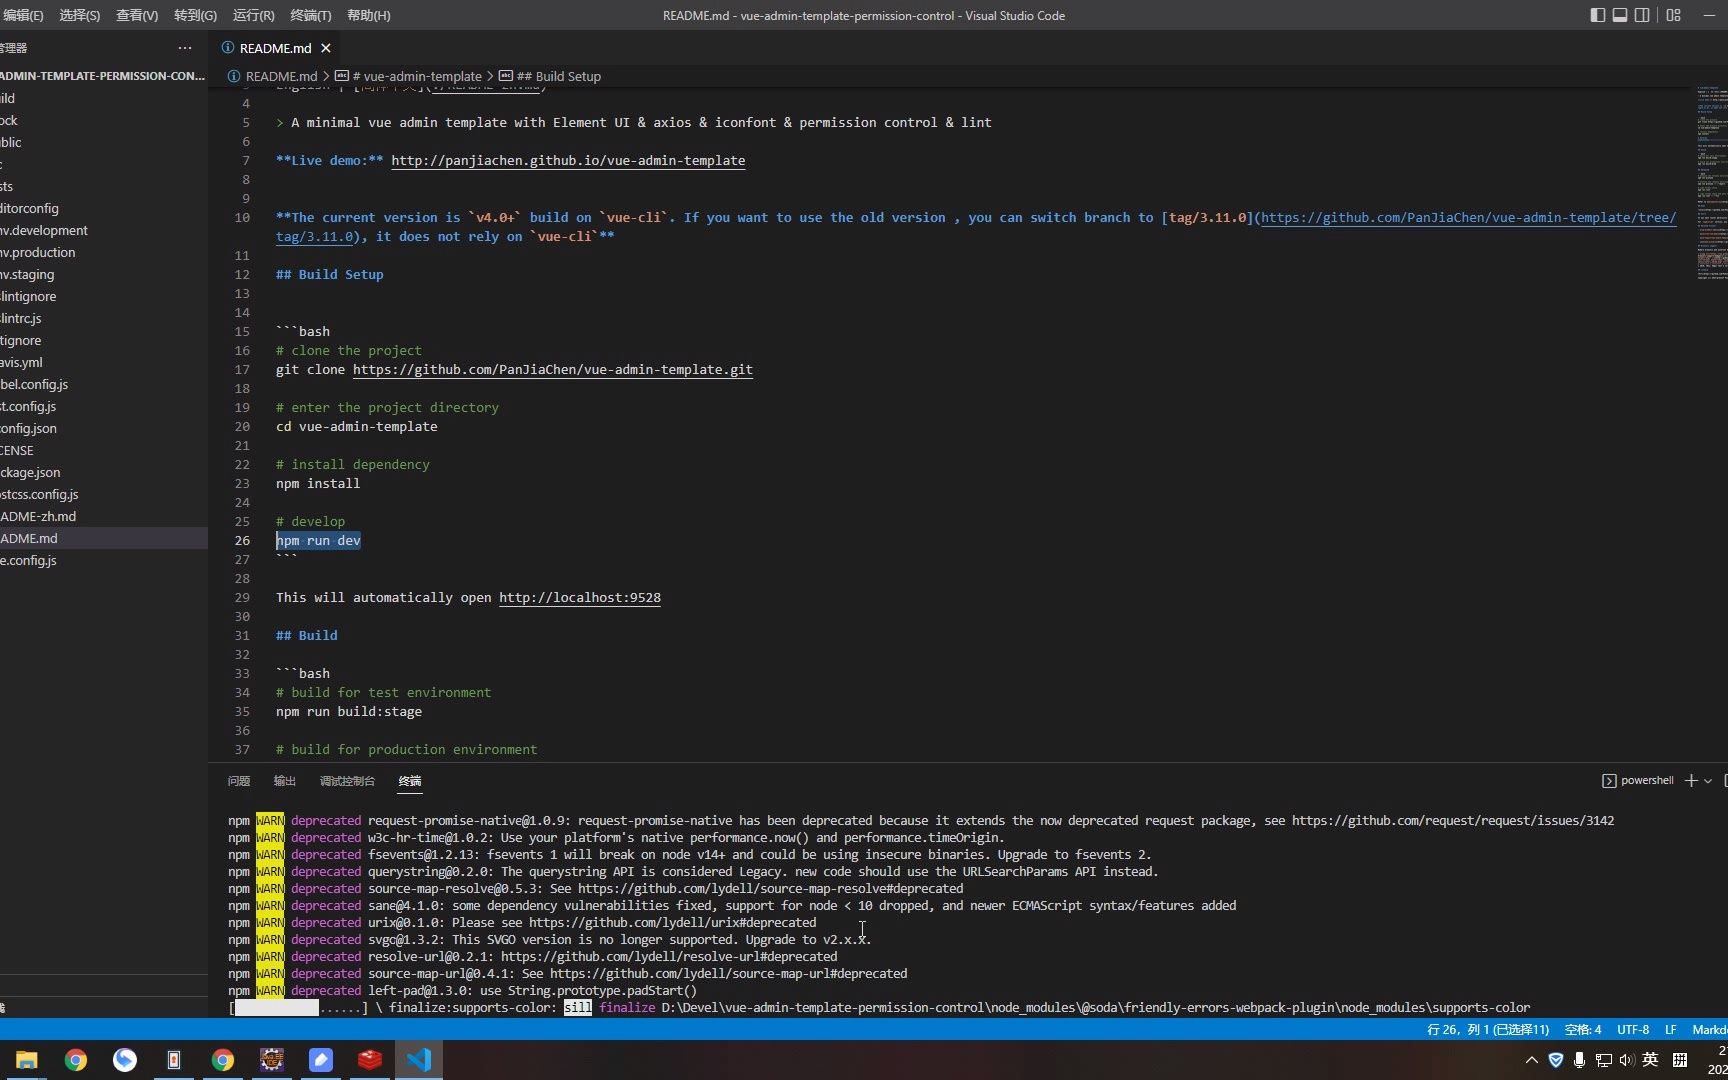Open .eslintrc.js file in explorer
Screen dimensions: 1728x1080
[104, 318]
